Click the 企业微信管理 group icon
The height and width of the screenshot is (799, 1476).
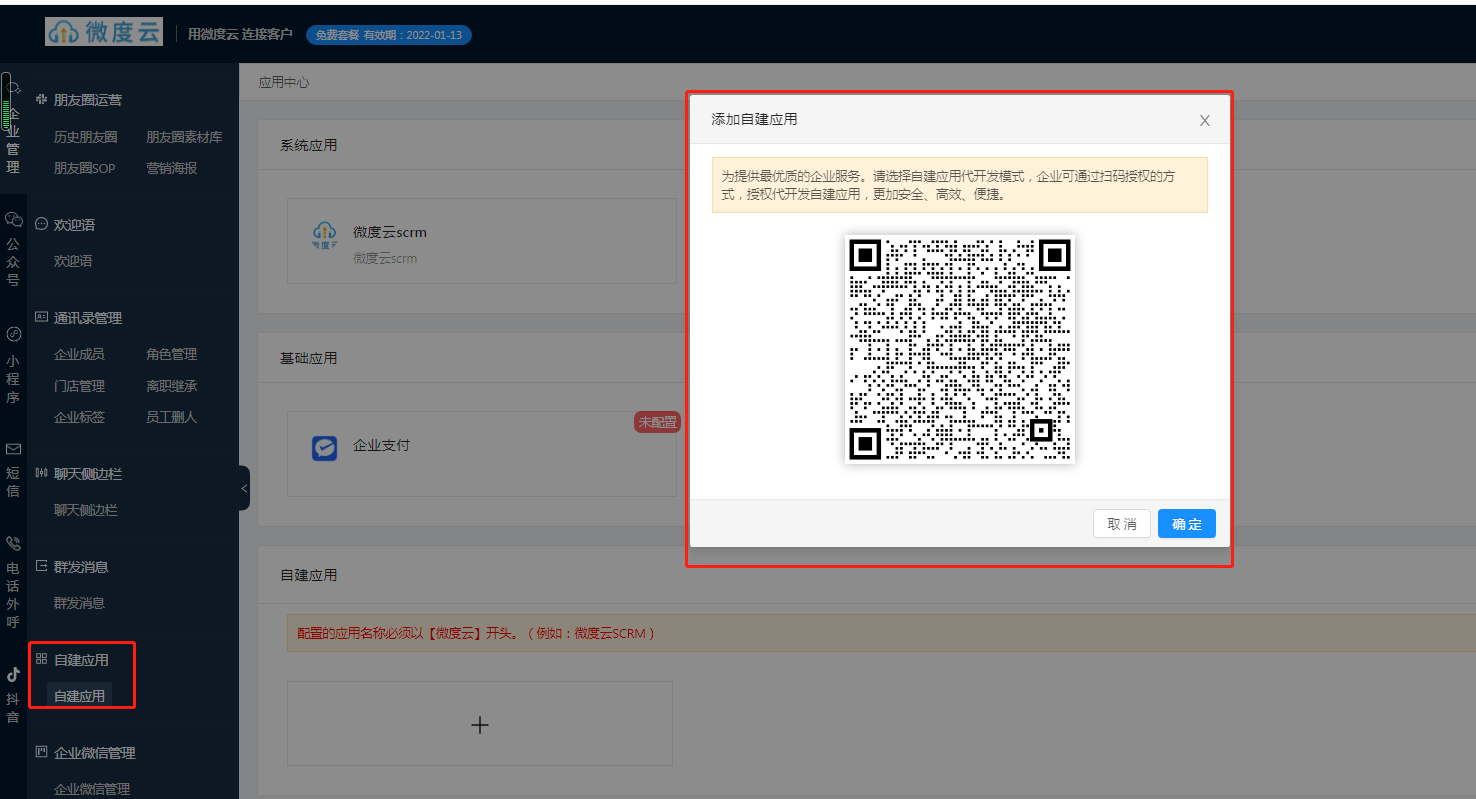pos(41,753)
